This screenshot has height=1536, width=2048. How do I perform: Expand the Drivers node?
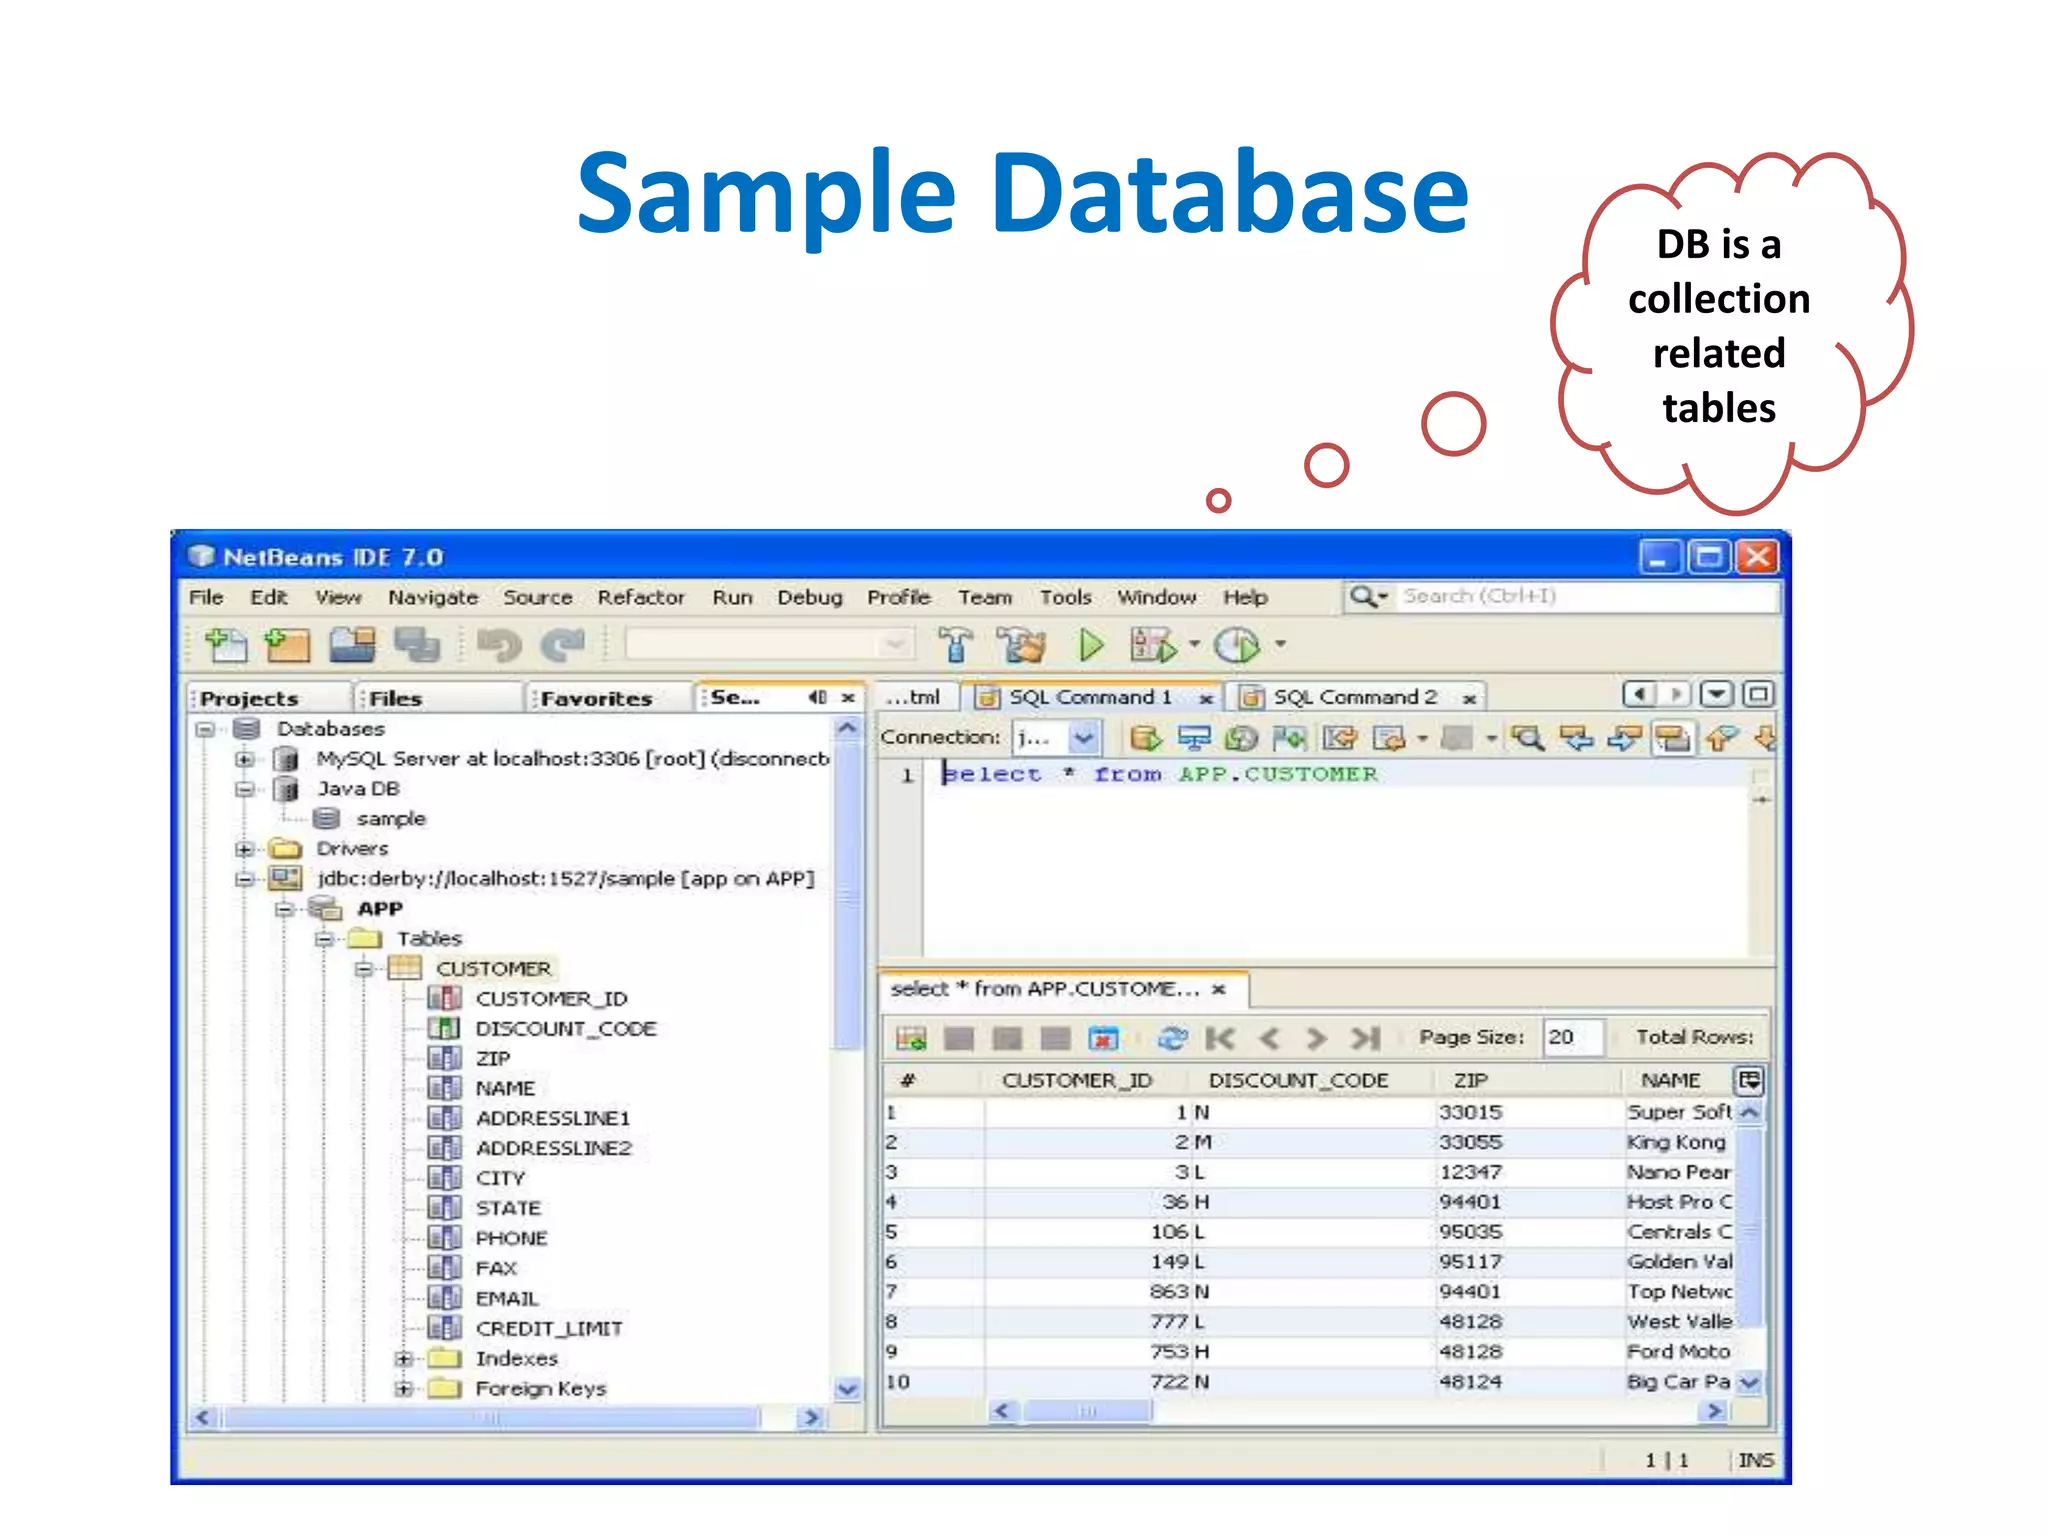pyautogui.click(x=244, y=849)
